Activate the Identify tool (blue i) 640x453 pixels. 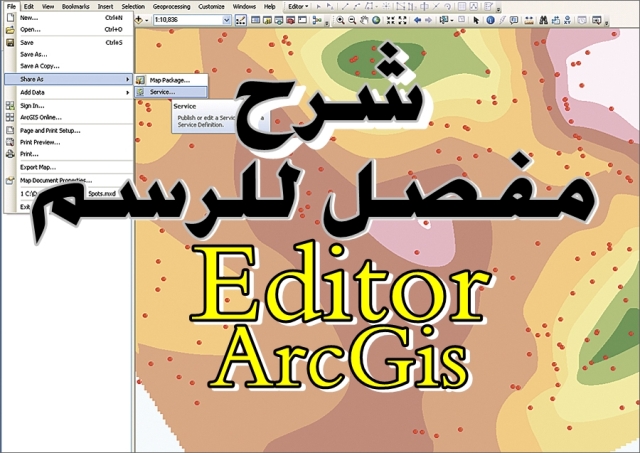pyautogui.click(x=490, y=20)
